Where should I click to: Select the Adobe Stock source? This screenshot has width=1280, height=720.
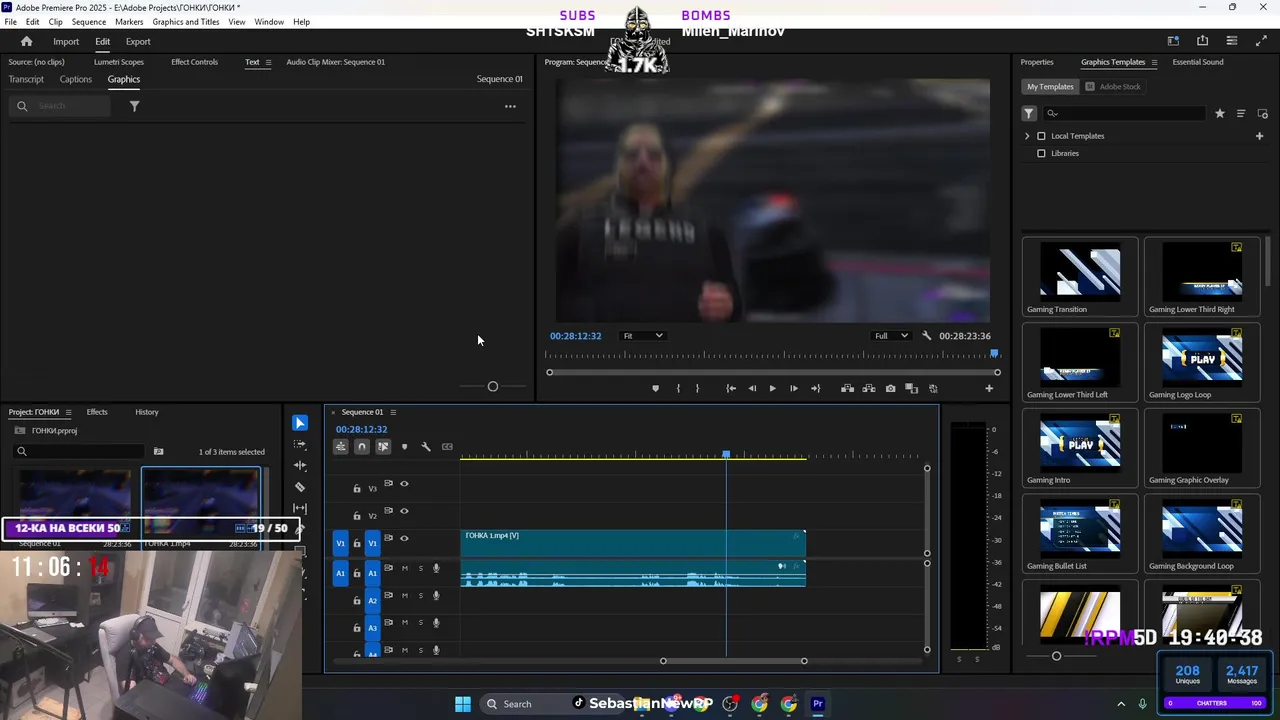pyautogui.click(x=1113, y=87)
